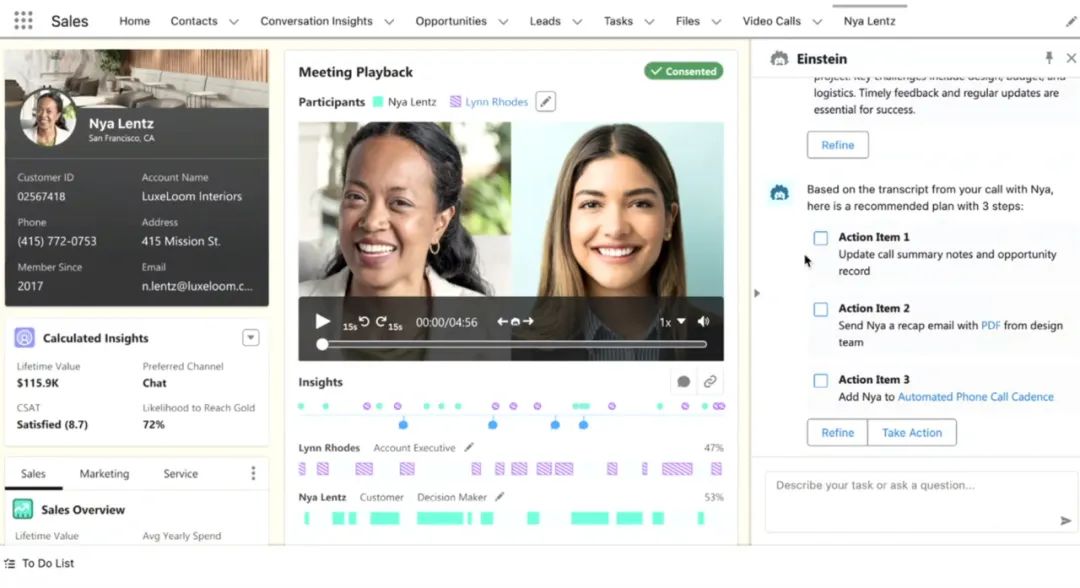Jump to next Einstein insight arrow
Image resolution: width=1080 pixels, height=588 pixels.
pyautogui.click(x=528, y=322)
